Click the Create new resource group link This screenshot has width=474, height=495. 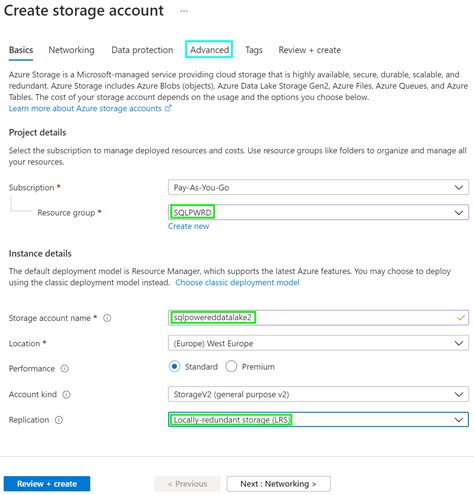[x=188, y=226]
